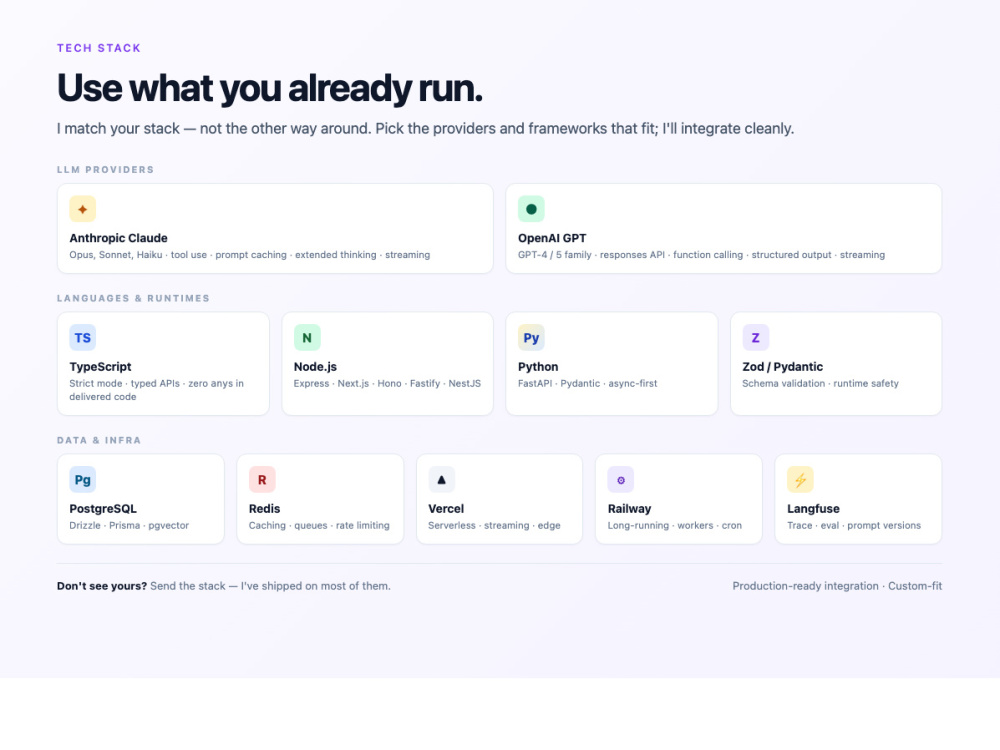Click the N Node.js icon
The width and height of the screenshot is (1000, 750).
(x=307, y=338)
